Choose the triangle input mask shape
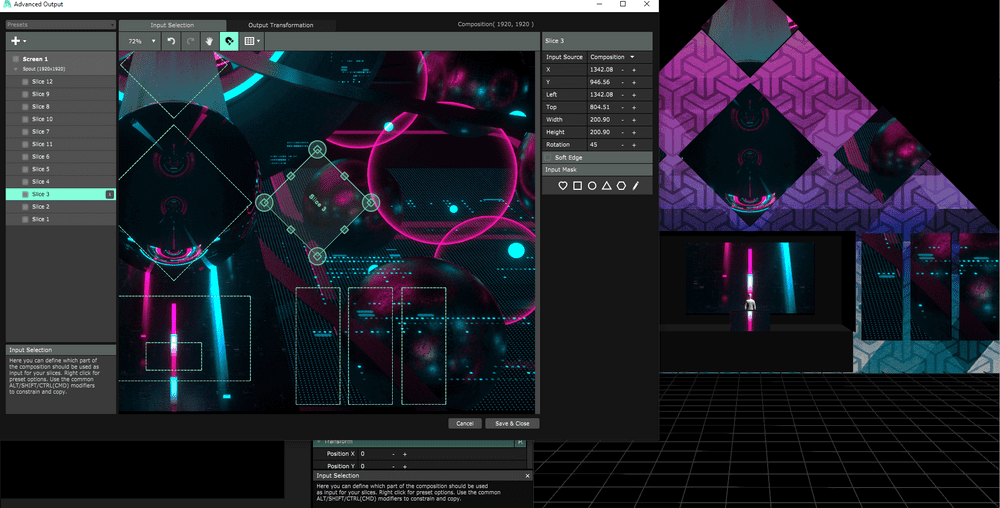Viewport: 1000px width, 508px height. [606, 186]
